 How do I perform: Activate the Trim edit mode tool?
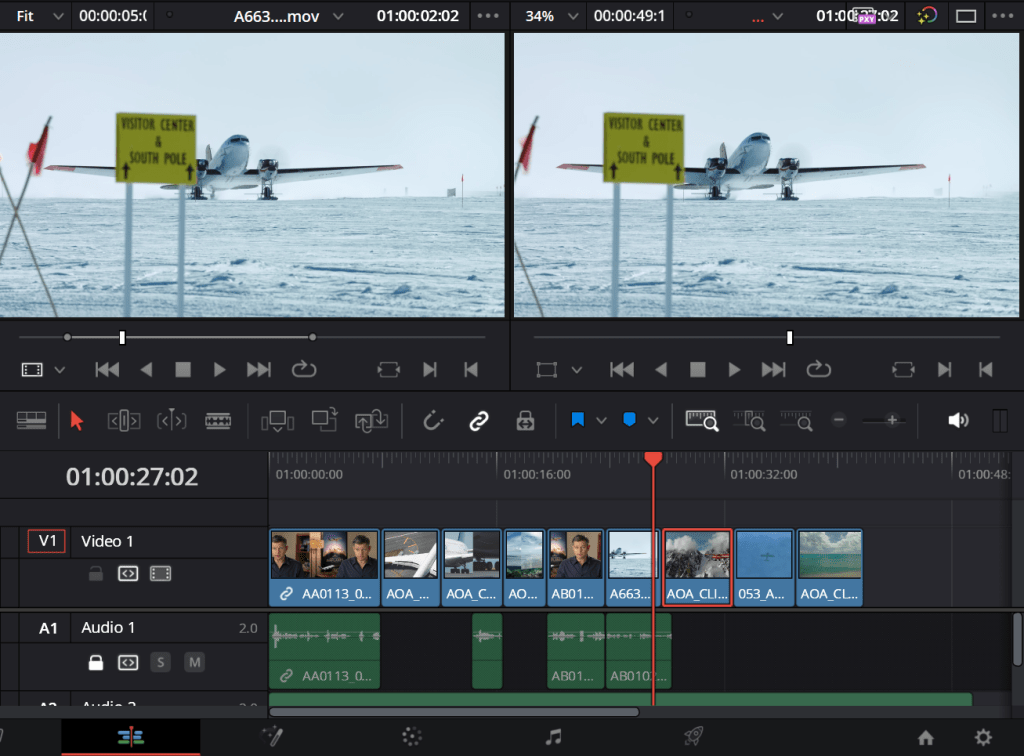click(124, 421)
